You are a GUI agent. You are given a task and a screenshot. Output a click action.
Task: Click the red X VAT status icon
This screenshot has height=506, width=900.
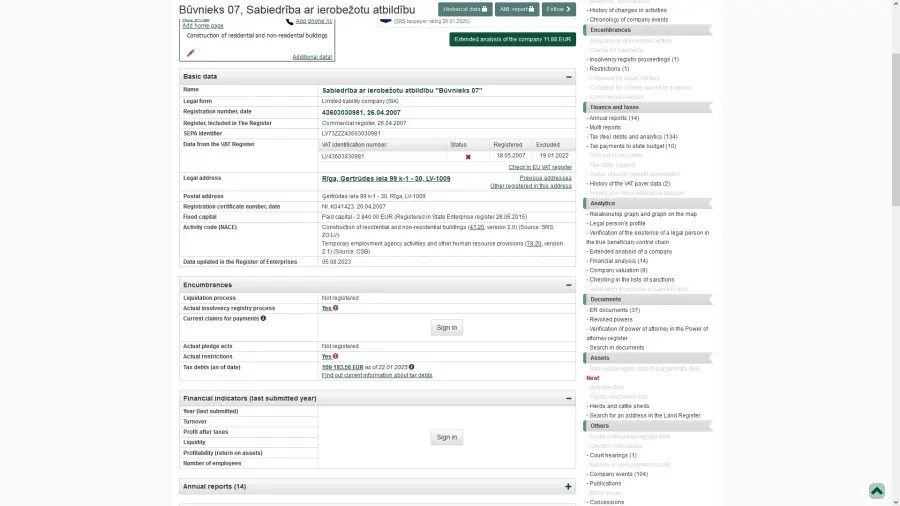point(468,157)
